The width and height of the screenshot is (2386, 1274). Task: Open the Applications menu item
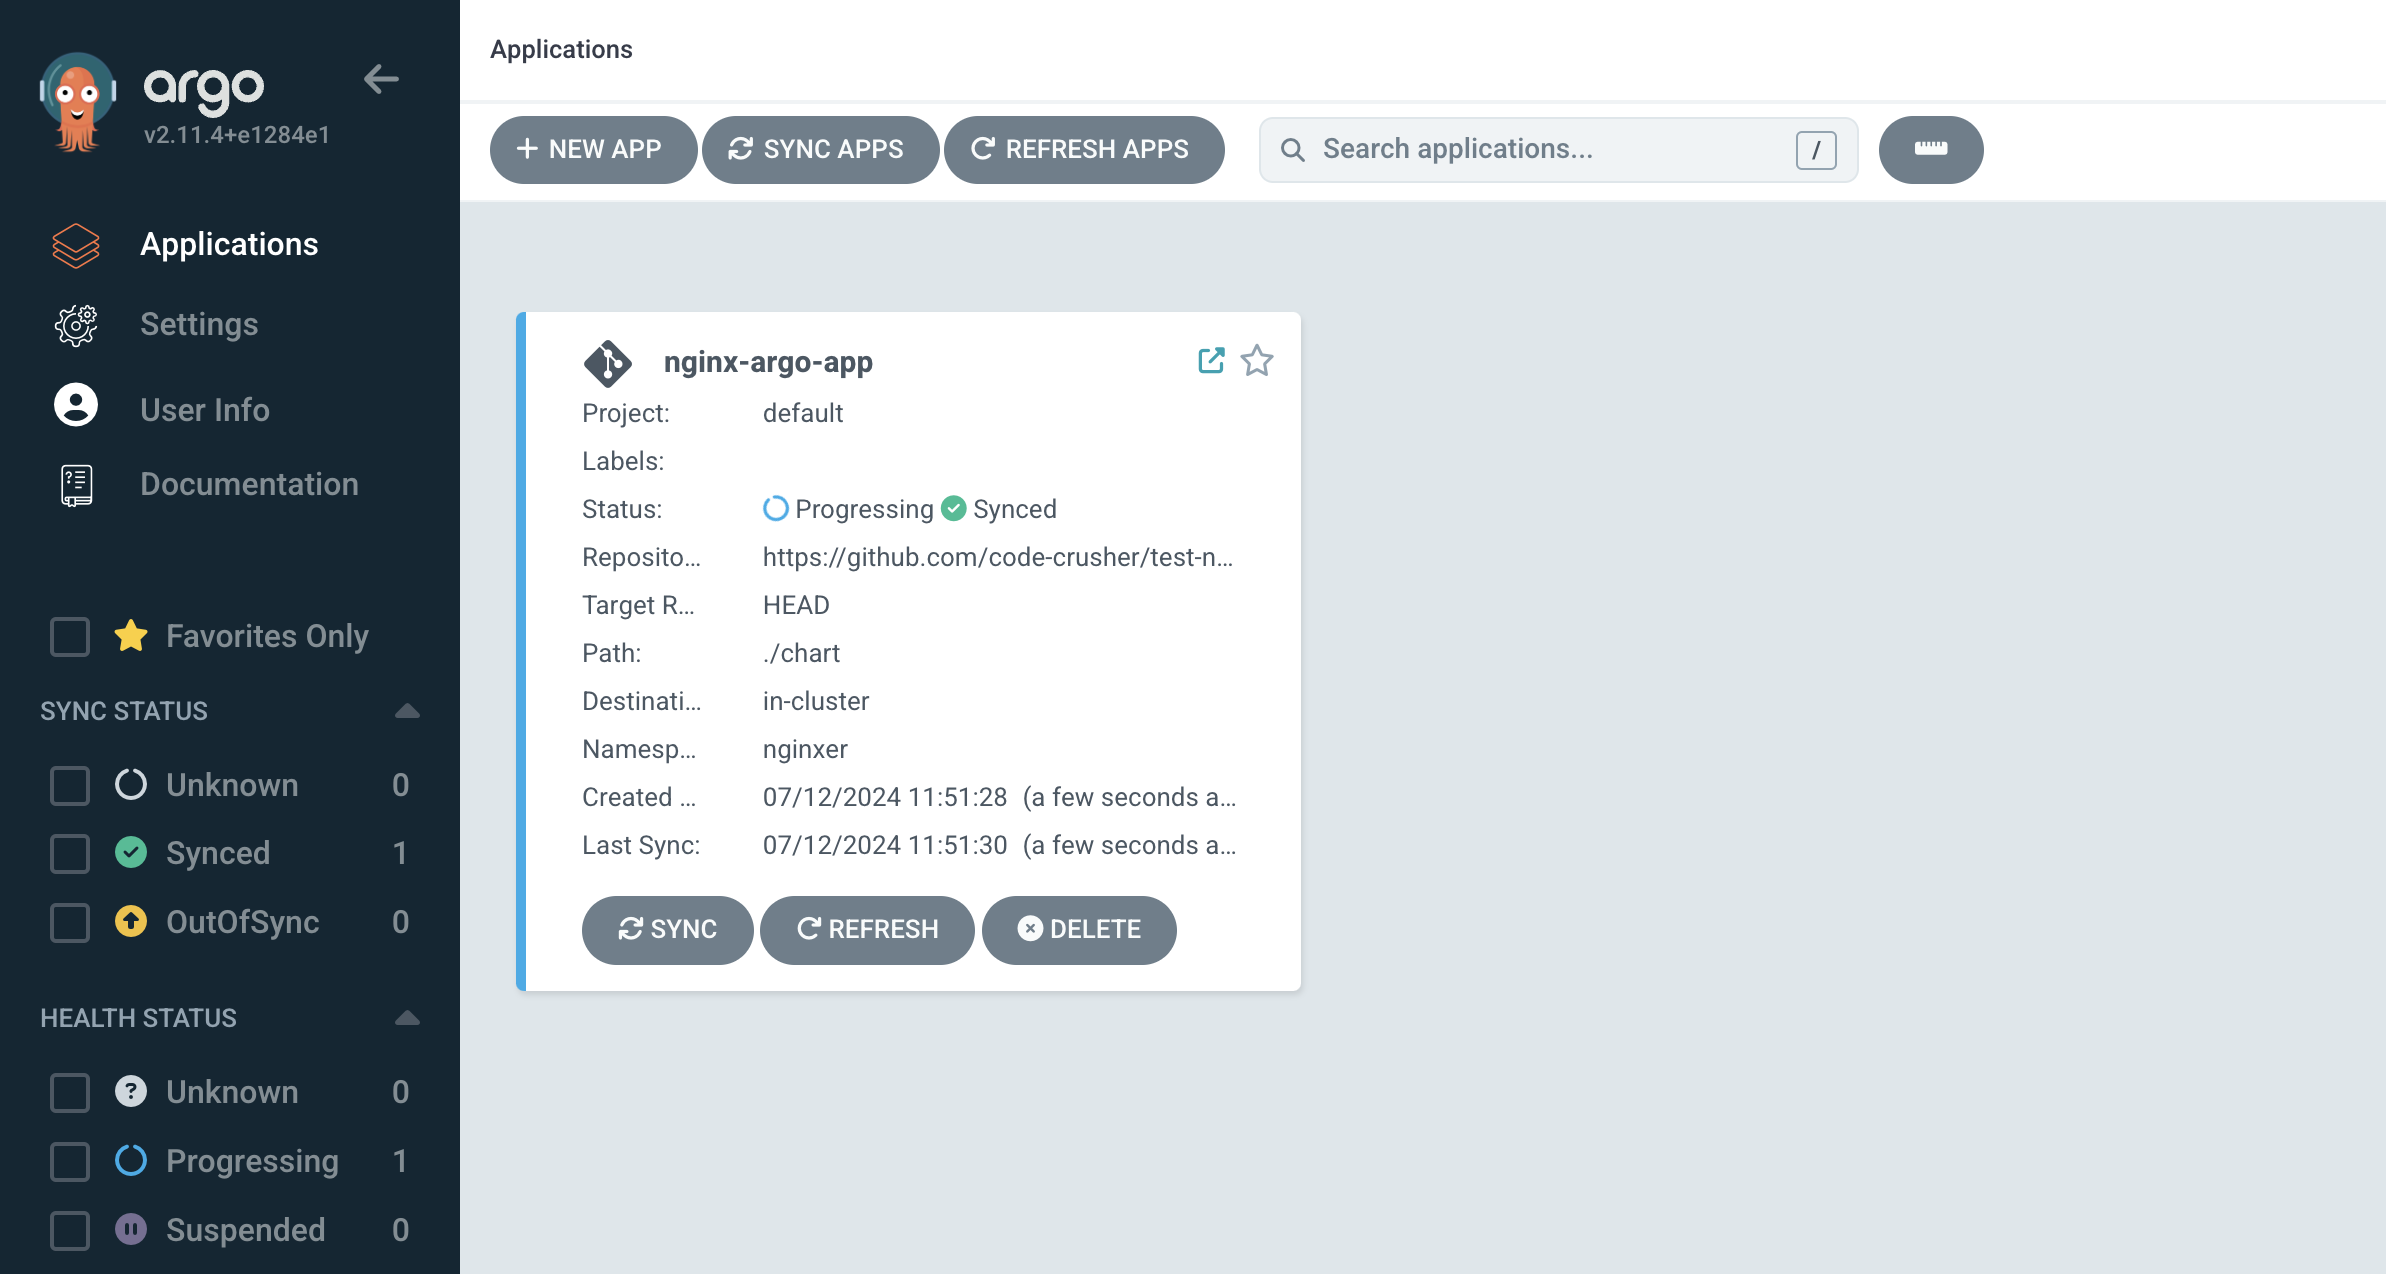click(x=229, y=245)
